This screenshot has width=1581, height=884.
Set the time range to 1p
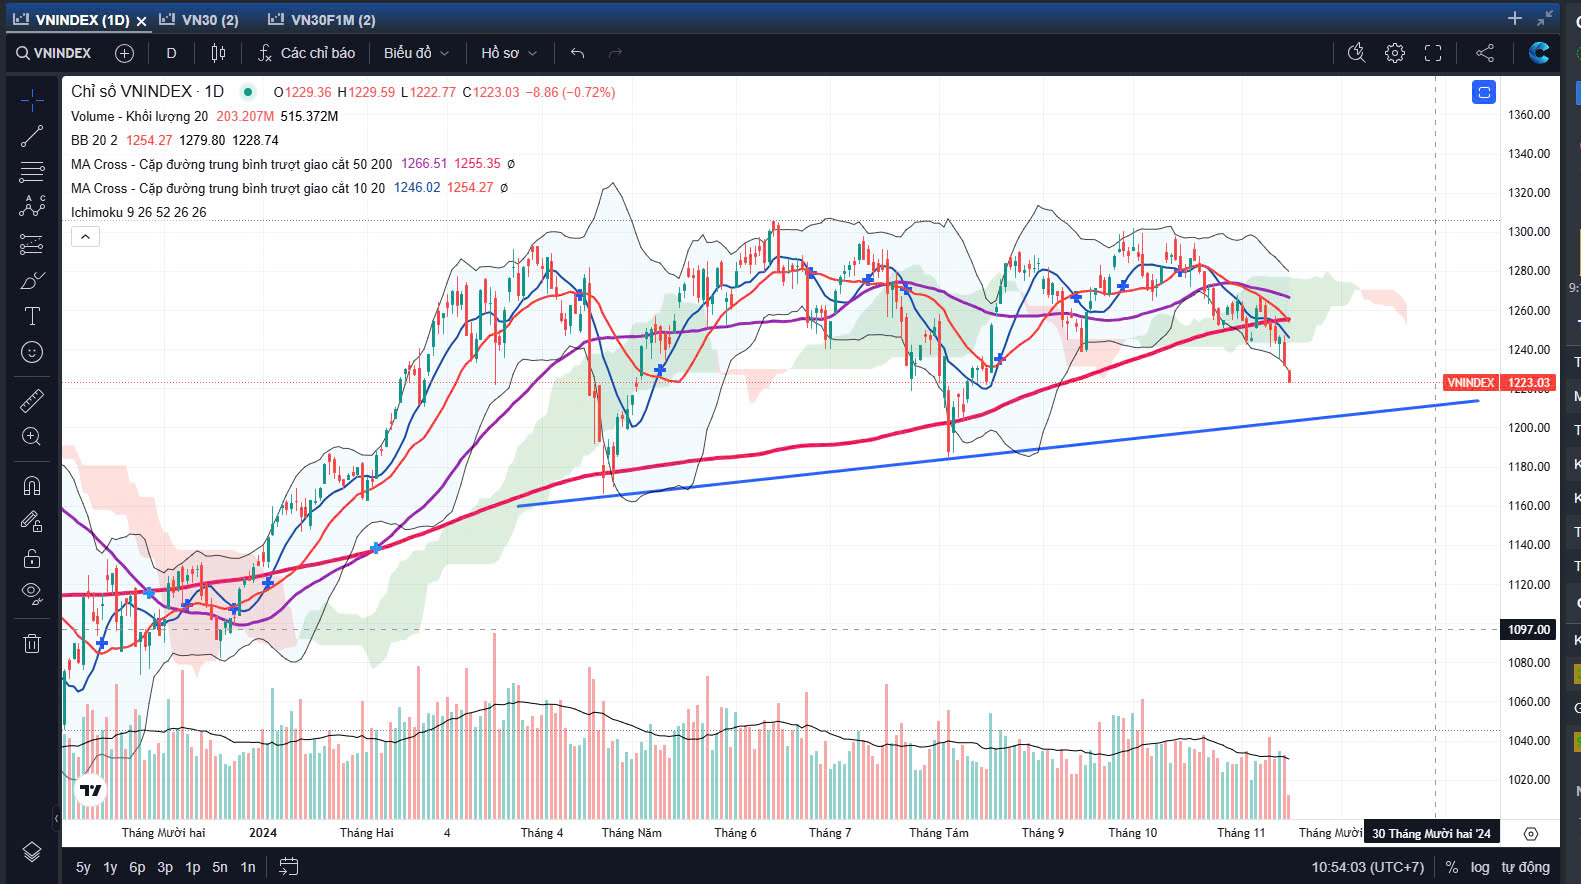click(193, 867)
